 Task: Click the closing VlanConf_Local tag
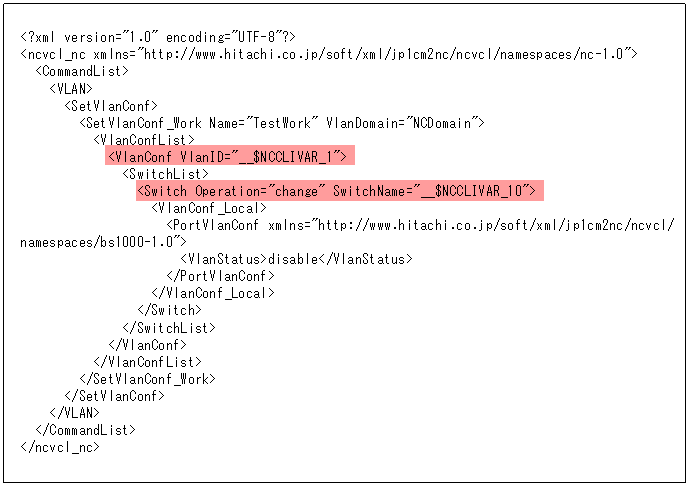click(213, 293)
